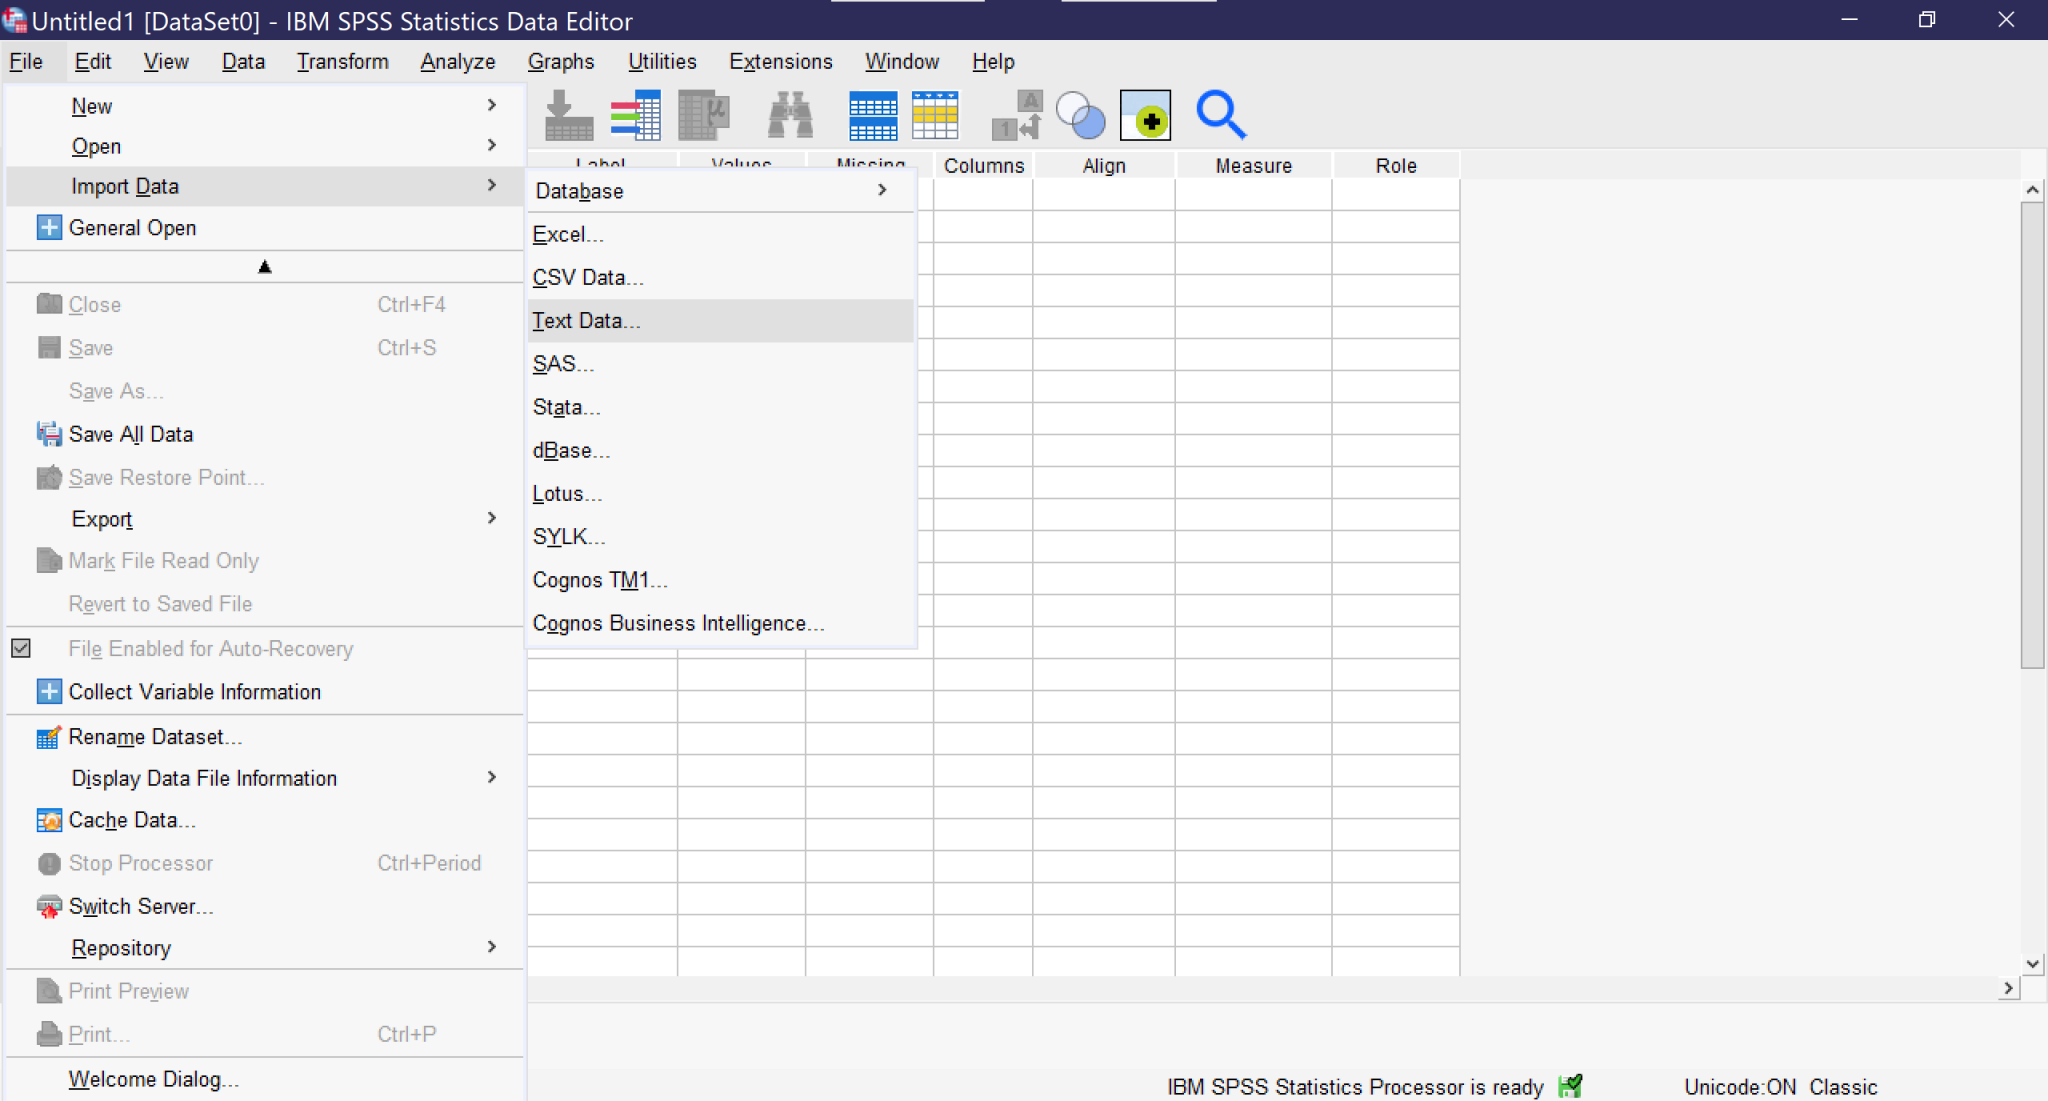Open the Analyze menu
The image size is (2048, 1101).
(457, 61)
